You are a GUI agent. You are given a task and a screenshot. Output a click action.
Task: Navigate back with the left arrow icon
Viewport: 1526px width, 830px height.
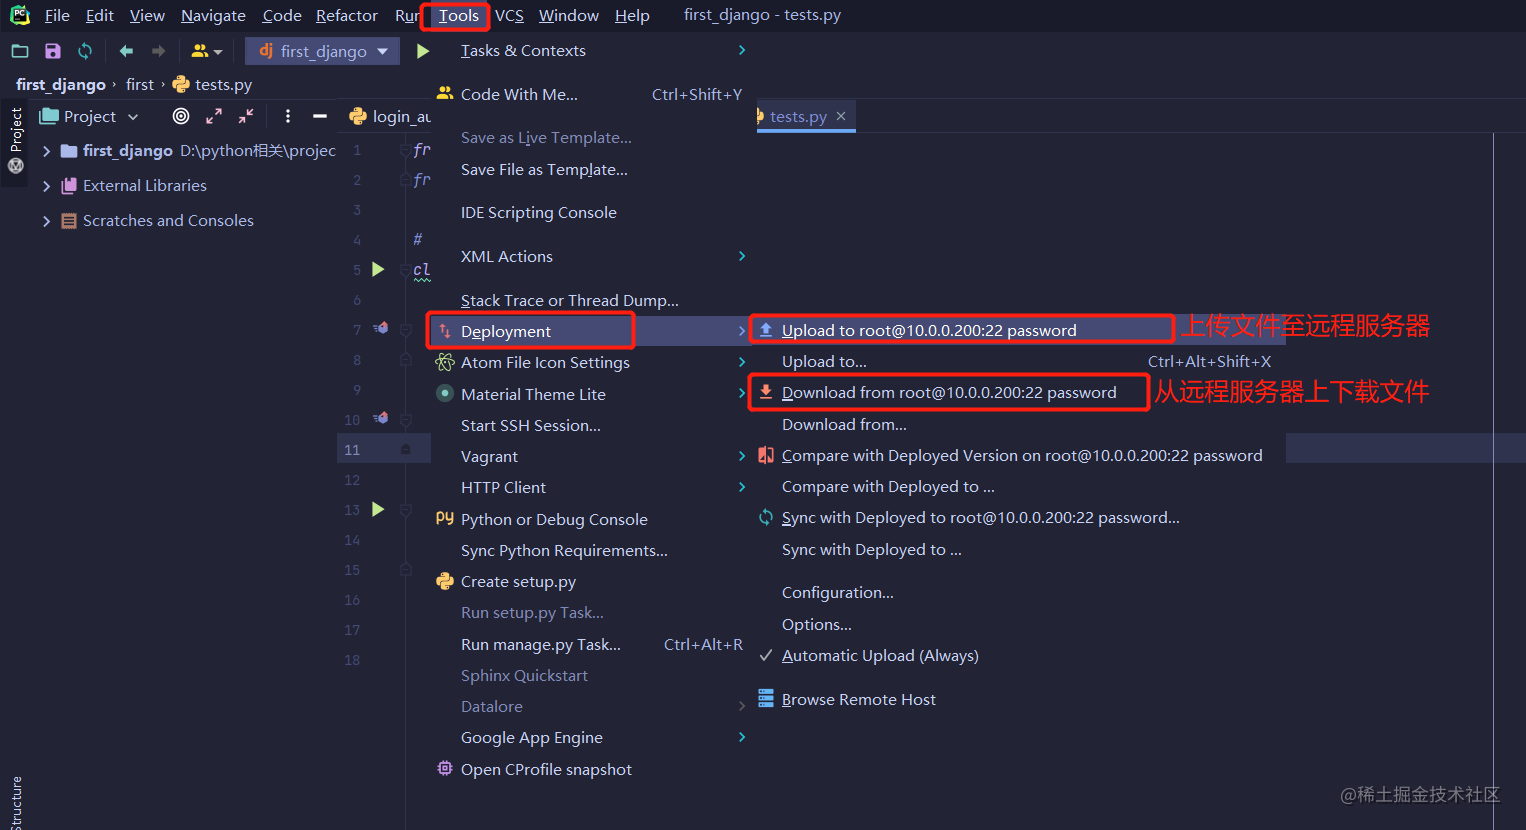(126, 51)
